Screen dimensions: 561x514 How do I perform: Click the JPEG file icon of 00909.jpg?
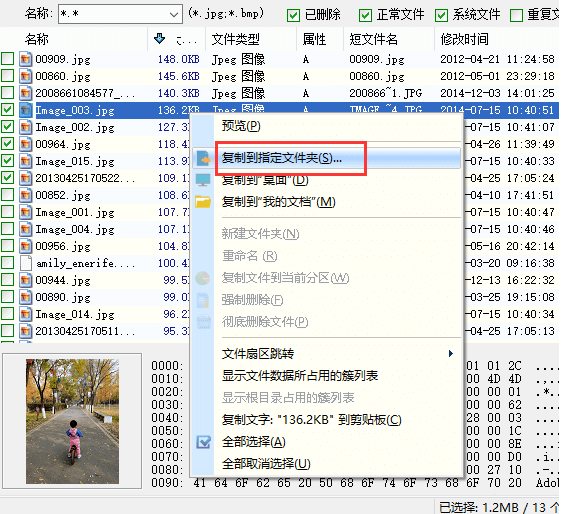tap(25, 59)
